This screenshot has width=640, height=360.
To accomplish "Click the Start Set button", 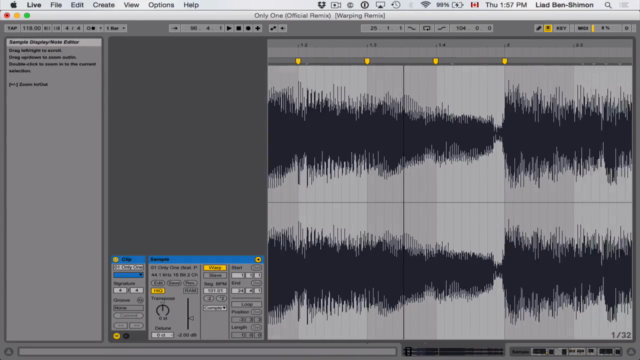I will click(x=256, y=268).
